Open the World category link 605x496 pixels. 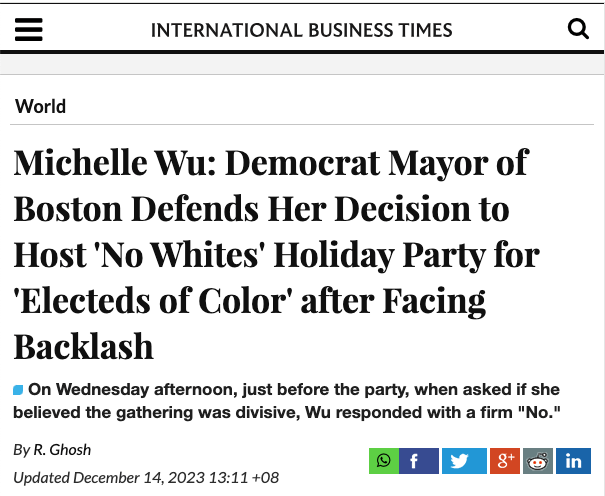(41, 106)
